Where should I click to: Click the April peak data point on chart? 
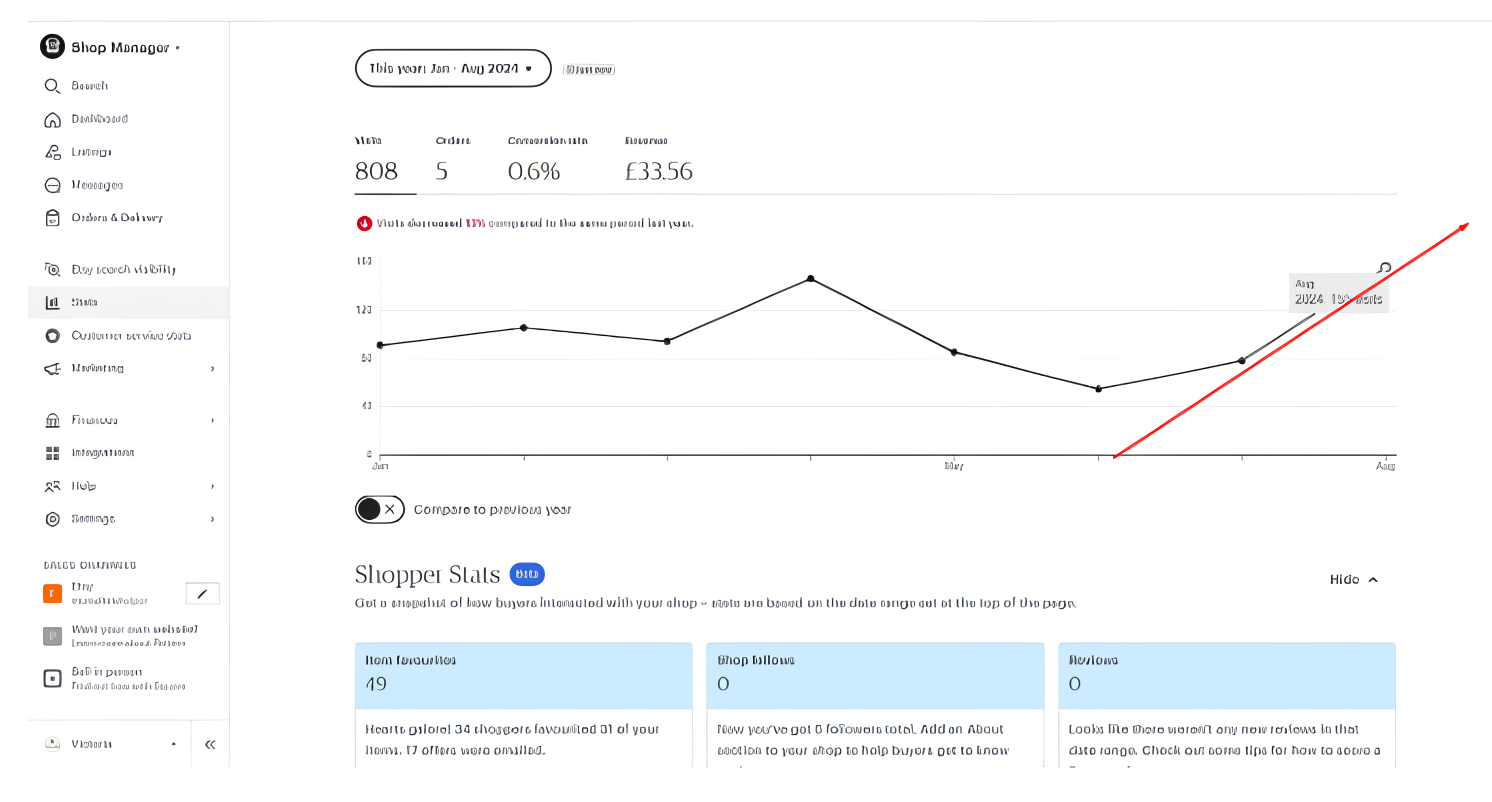pyautogui.click(x=810, y=279)
